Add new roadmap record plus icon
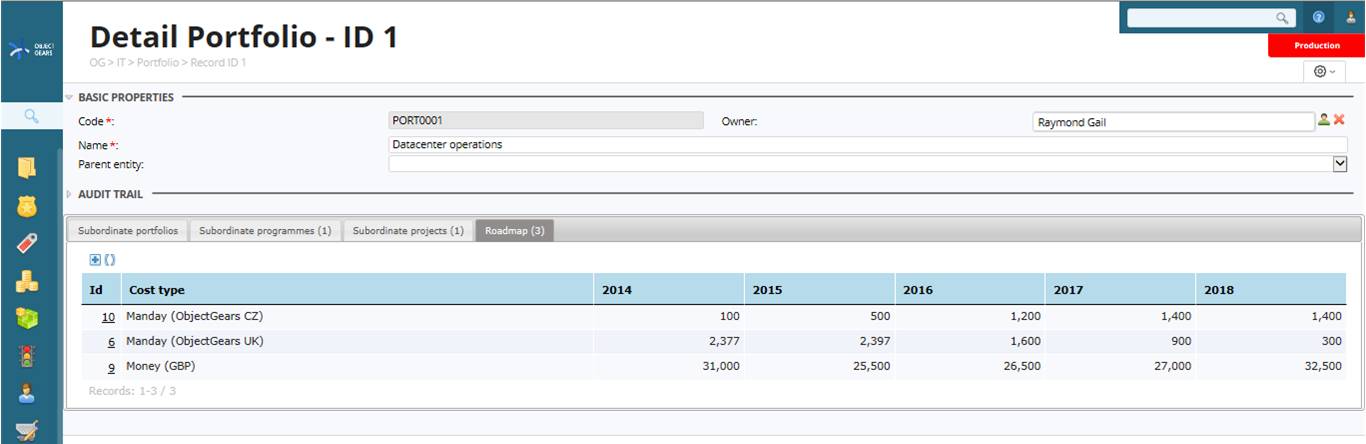1366x444 pixels. (95, 259)
